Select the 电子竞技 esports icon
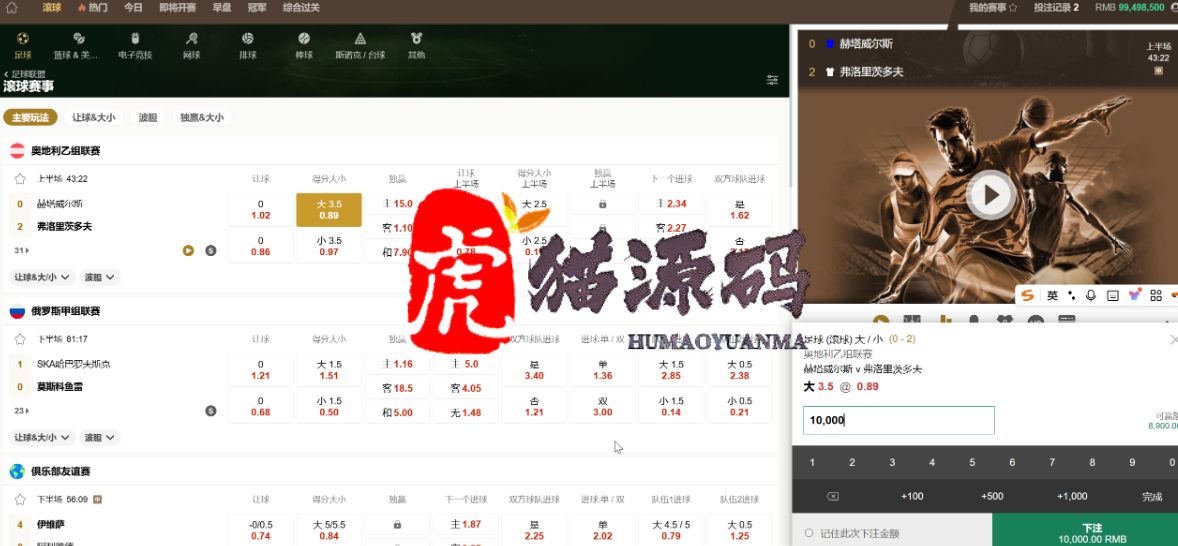Image resolution: width=1178 pixels, height=546 pixels. tap(135, 38)
